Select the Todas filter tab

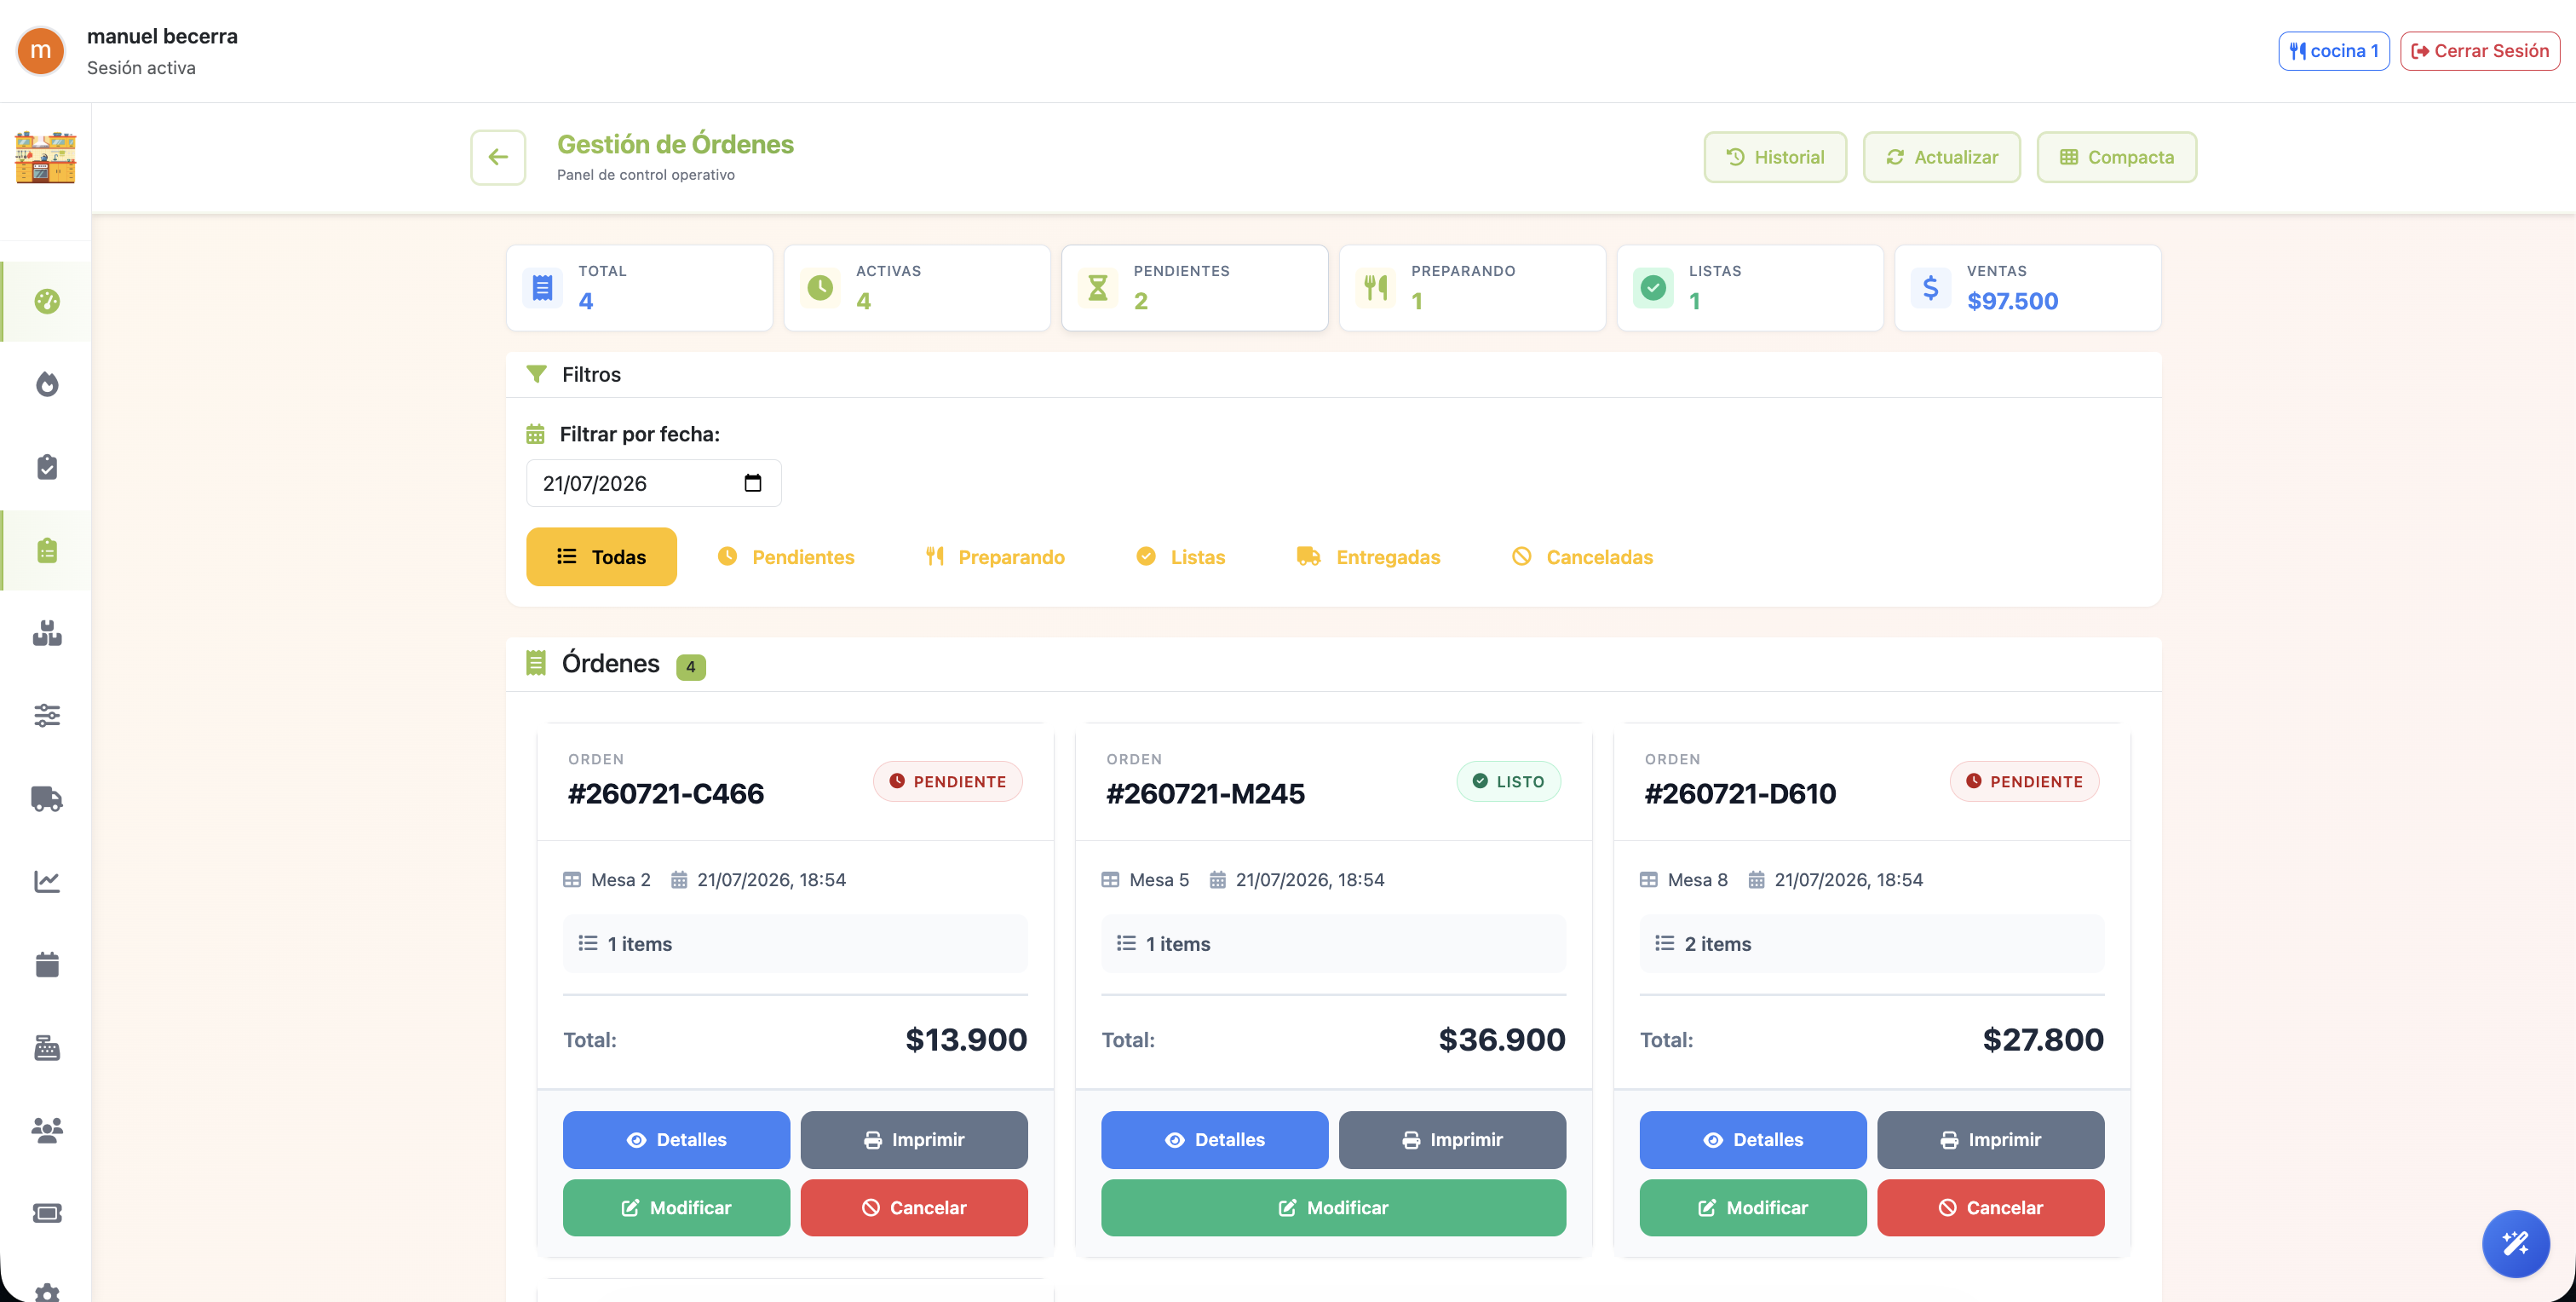point(601,557)
